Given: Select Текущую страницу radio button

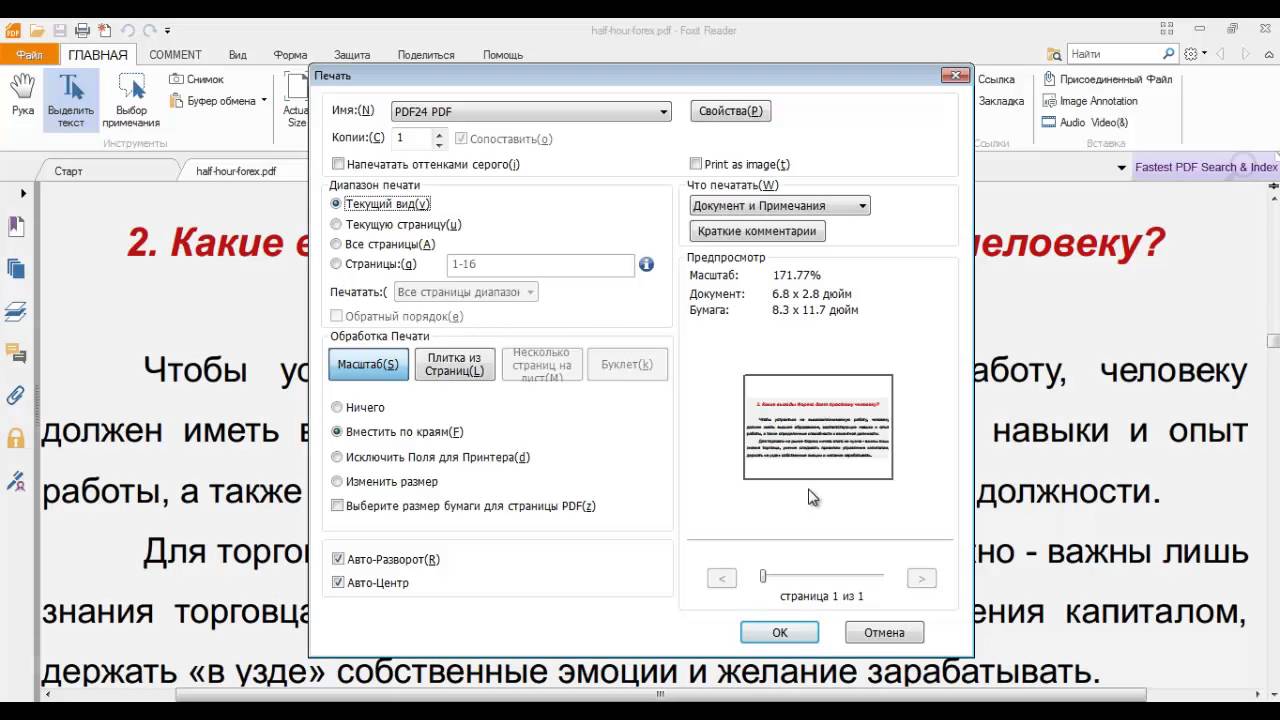Looking at the screenshot, I should click(x=336, y=225).
